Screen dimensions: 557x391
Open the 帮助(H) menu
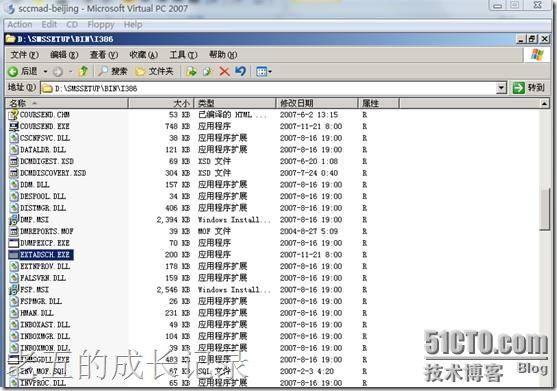(x=223, y=55)
